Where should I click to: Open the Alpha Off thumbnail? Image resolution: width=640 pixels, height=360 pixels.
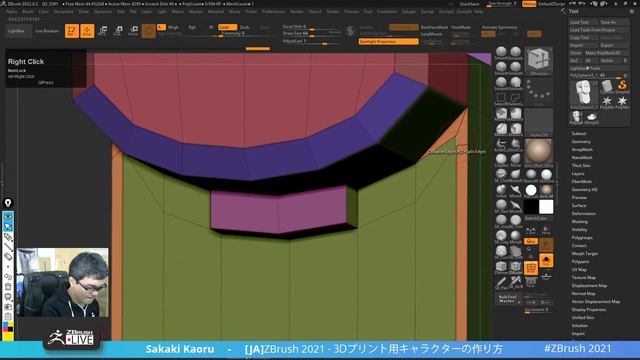pos(538,122)
